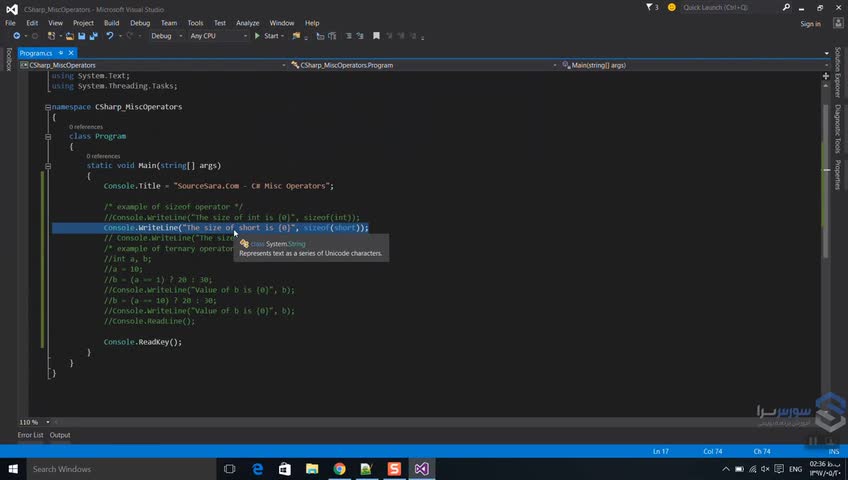Click the Undo arrow icon
The height and width of the screenshot is (480, 848).
pyautogui.click(x=110, y=36)
